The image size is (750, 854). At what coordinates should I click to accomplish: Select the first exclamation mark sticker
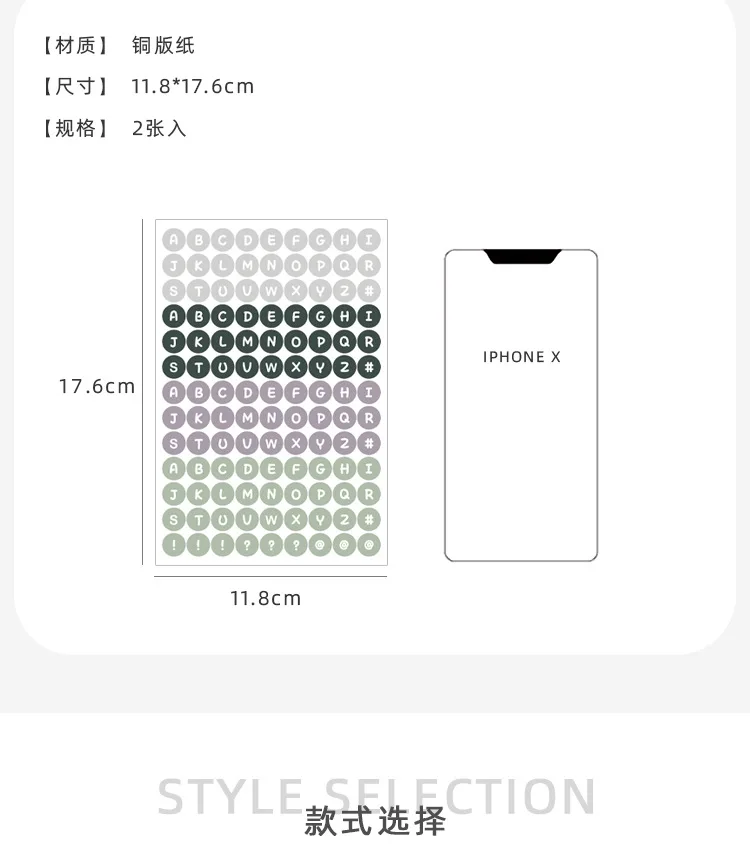coord(174,545)
